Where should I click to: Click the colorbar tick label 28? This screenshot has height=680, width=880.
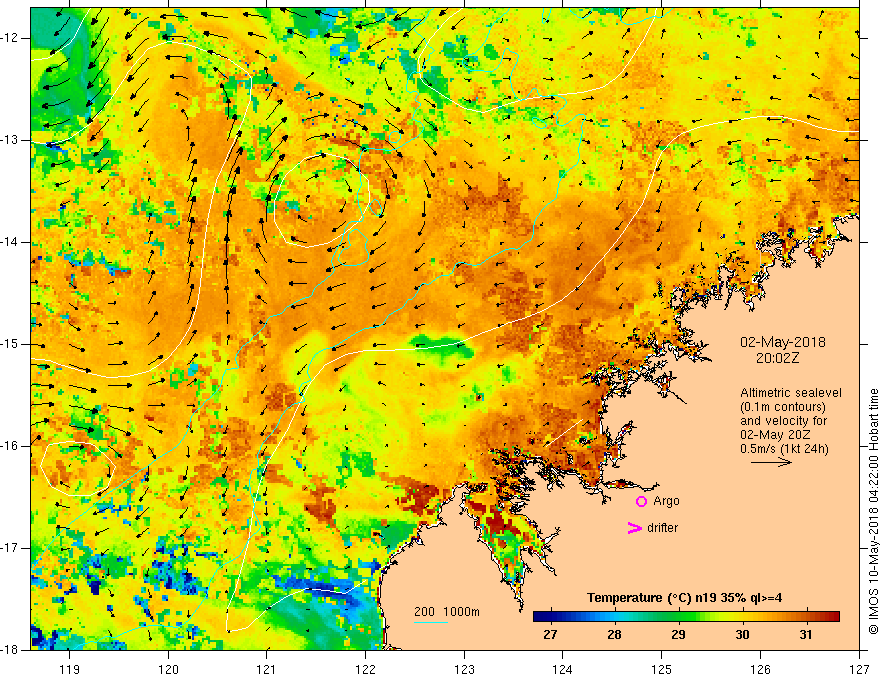614,635
